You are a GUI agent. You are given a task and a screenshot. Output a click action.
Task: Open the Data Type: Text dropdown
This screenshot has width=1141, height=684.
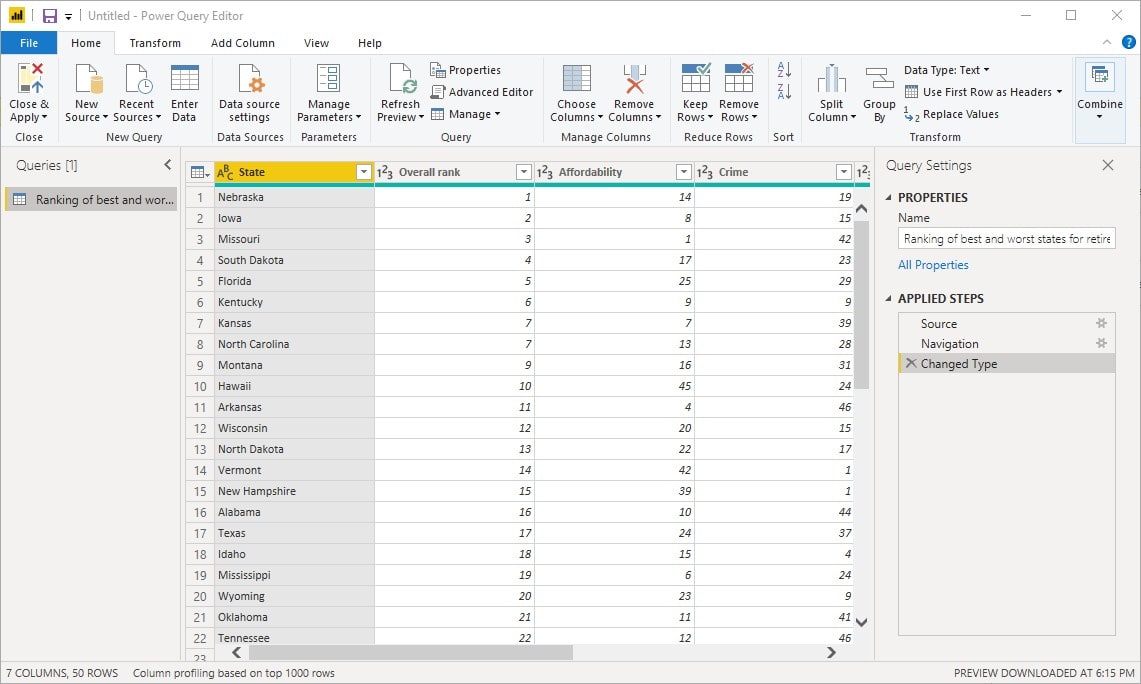947,70
